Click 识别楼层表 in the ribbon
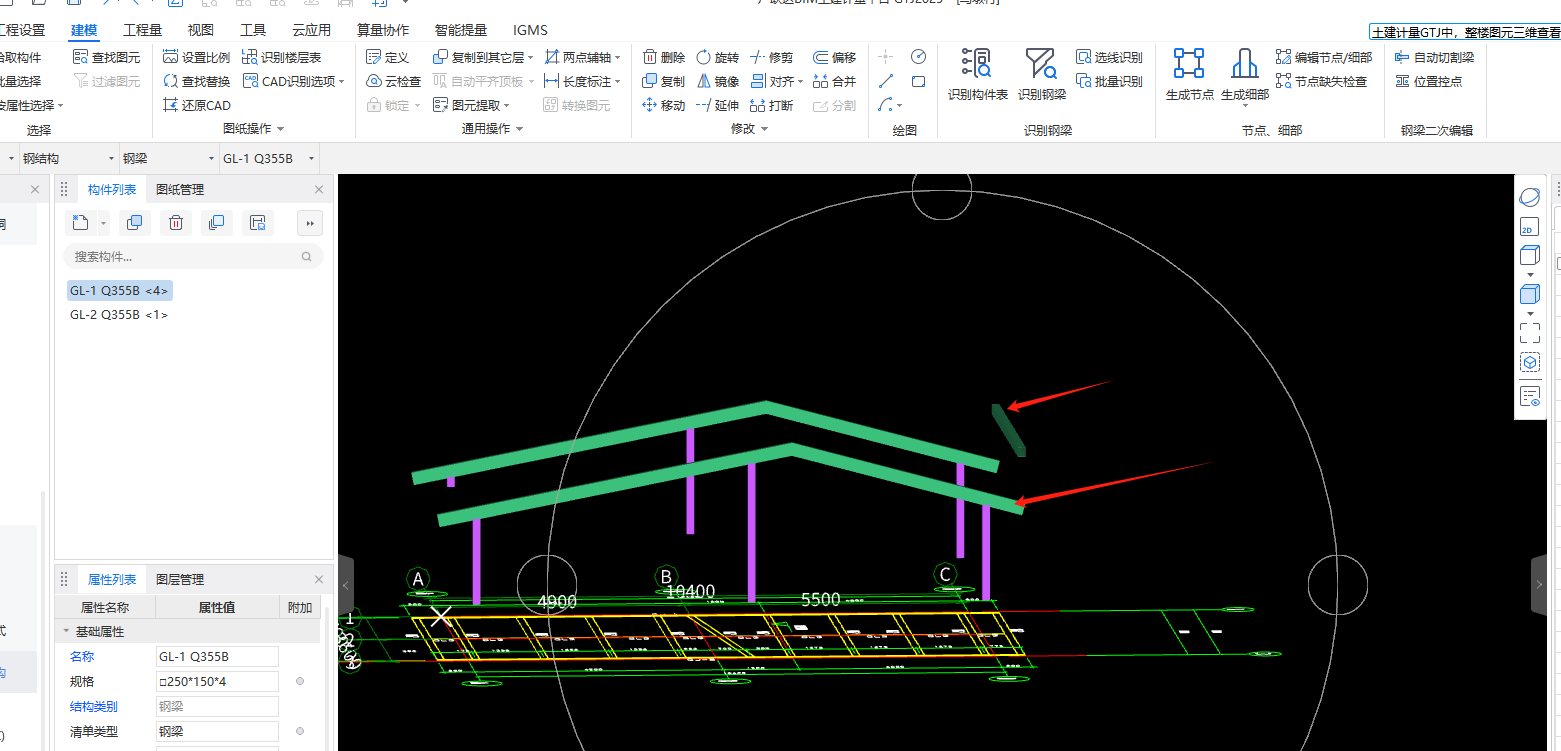This screenshot has width=1561, height=751. pyautogui.click(x=282, y=58)
